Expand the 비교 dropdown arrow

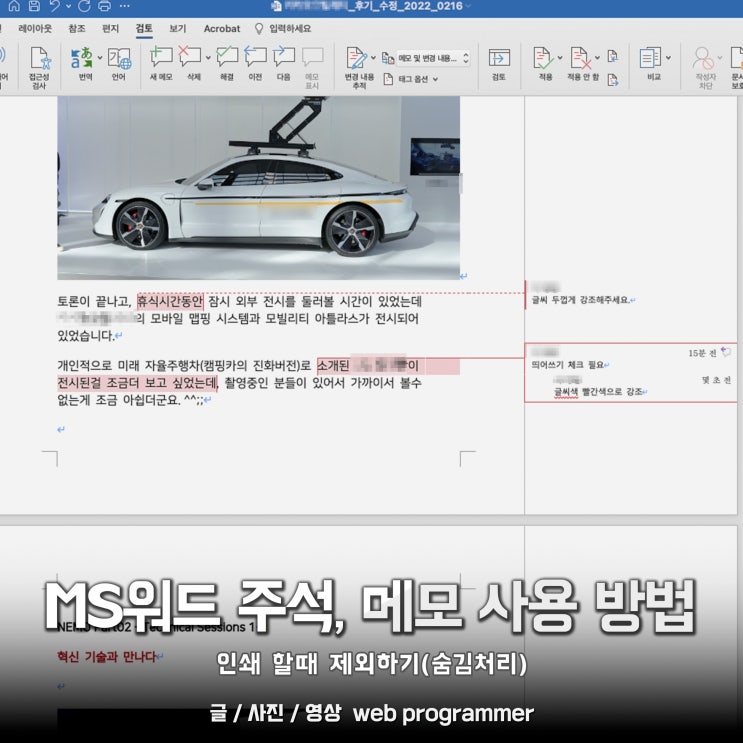[x=668, y=58]
